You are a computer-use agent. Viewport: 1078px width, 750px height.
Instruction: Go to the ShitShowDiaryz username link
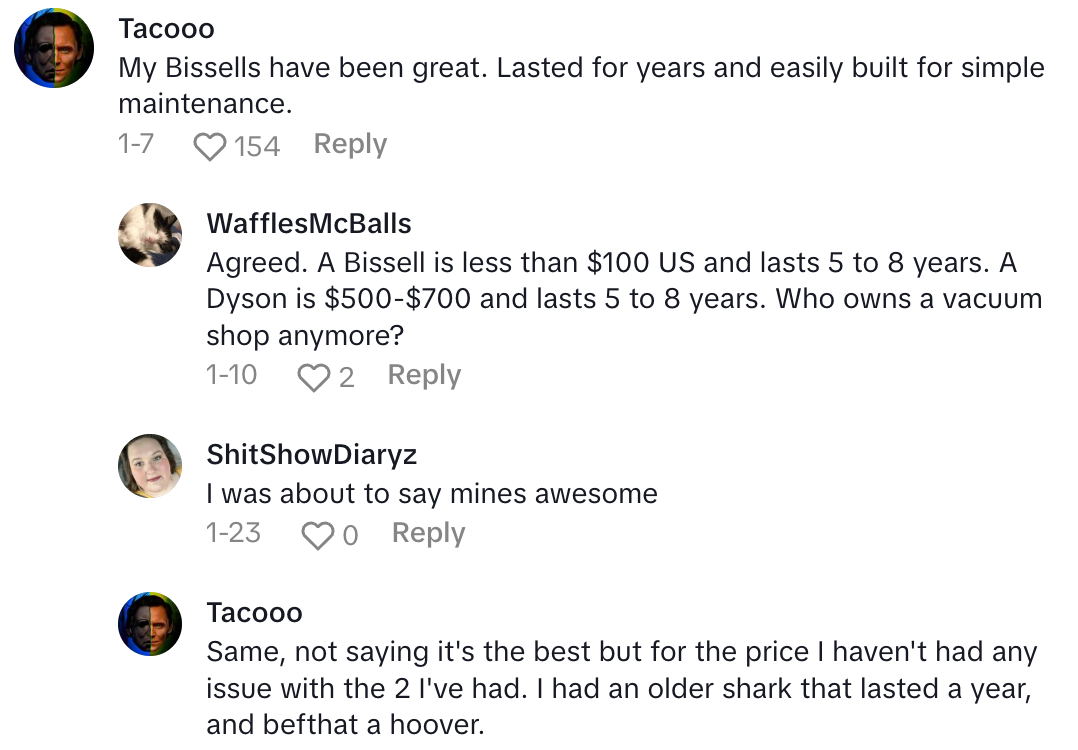point(311,455)
